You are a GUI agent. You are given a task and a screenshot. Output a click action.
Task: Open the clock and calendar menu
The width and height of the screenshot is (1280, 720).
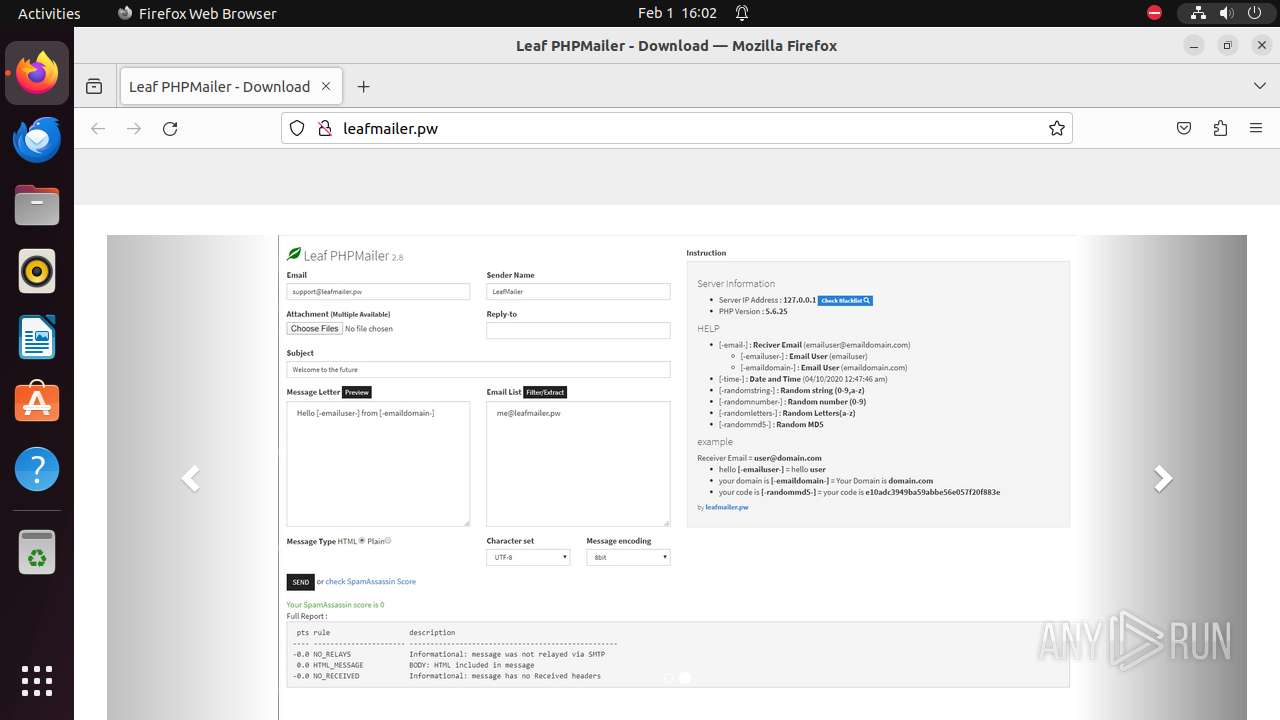[677, 13]
